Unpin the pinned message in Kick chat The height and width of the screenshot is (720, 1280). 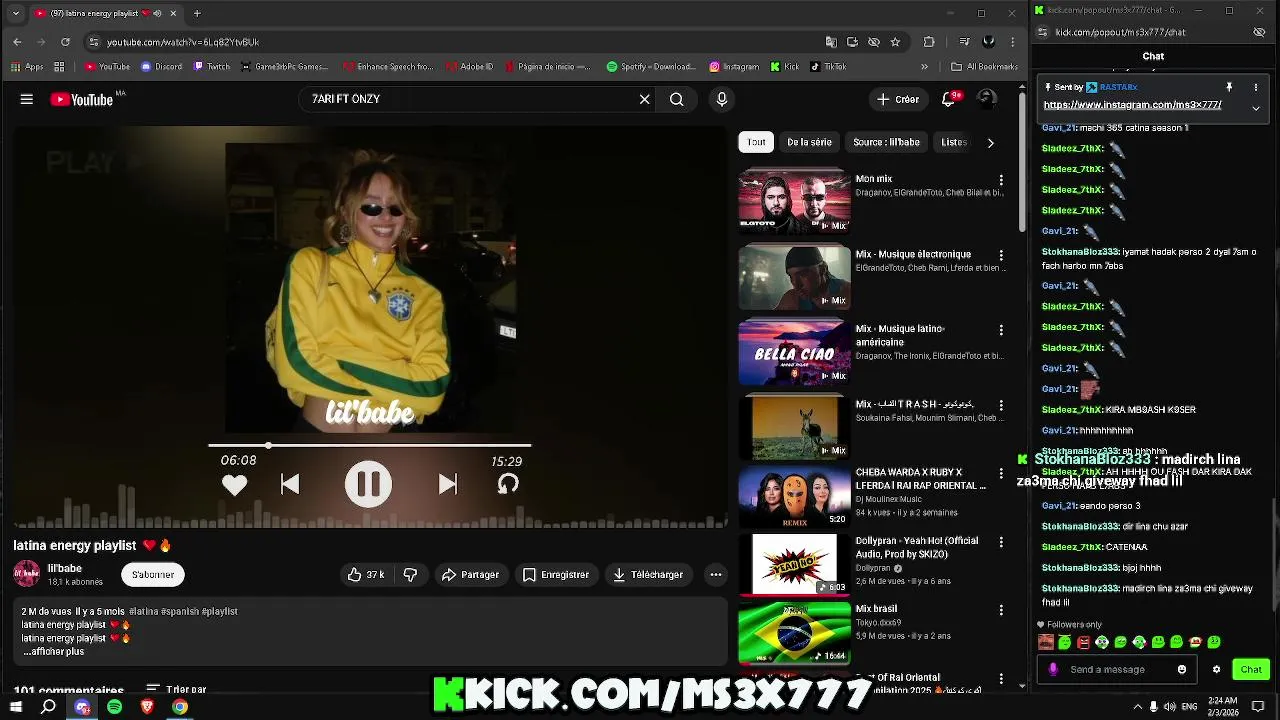click(x=1229, y=87)
